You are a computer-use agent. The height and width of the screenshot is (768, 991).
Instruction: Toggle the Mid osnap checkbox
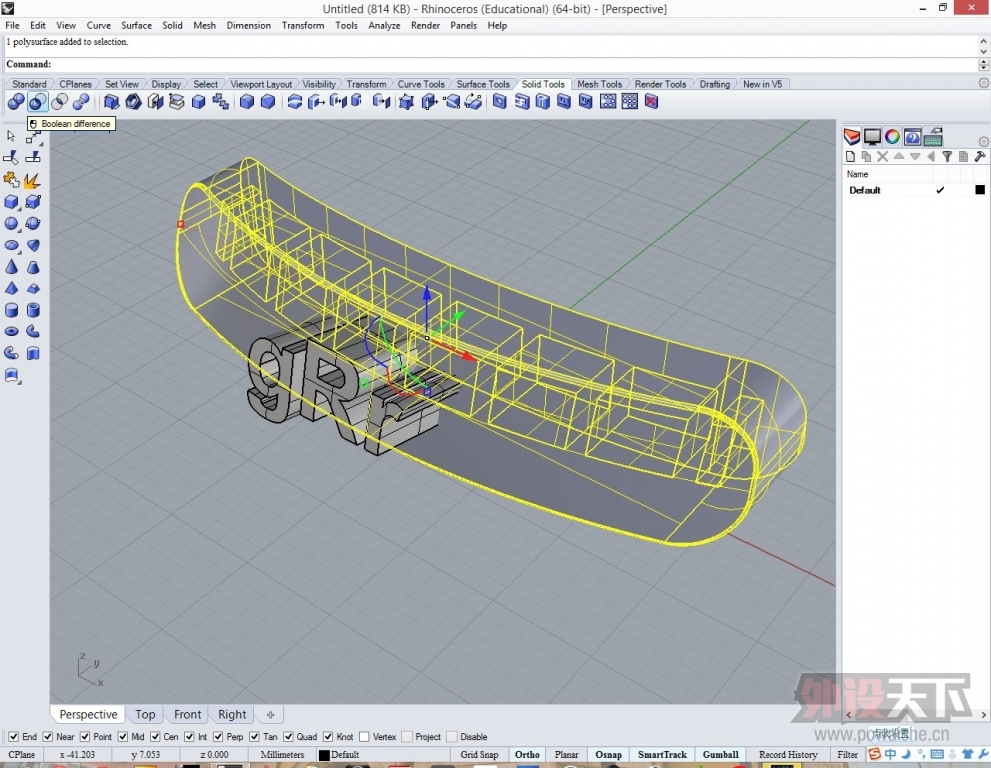pyautogui.click(x=123, y=736)
